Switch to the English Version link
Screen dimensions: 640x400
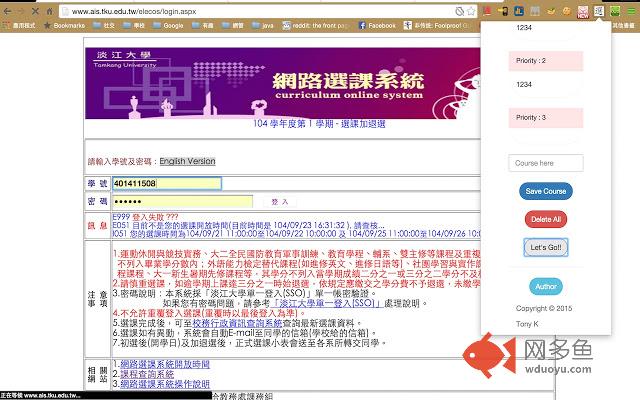pos(187,161)
